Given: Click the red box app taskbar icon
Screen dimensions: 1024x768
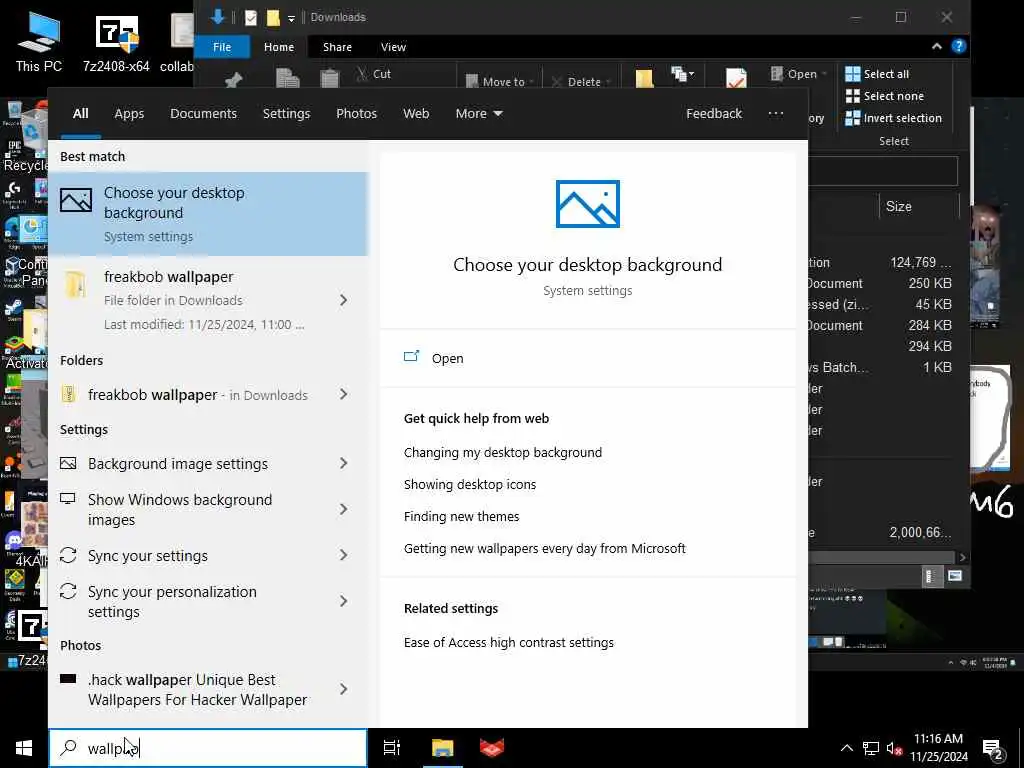Looking at the screenshot, I should (x=492, y=748).
